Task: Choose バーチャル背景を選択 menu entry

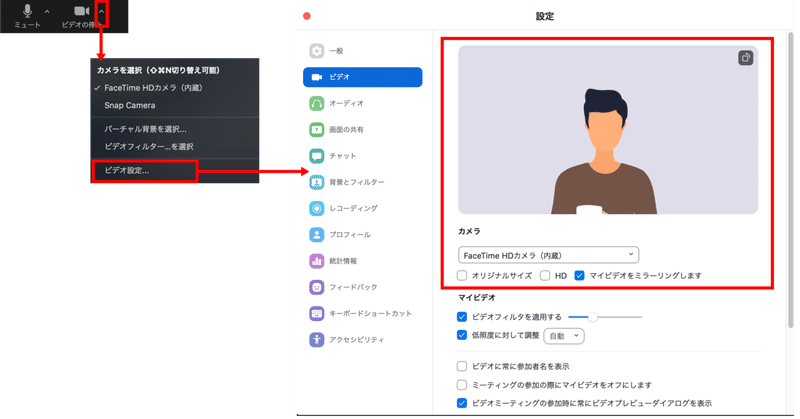Action: point(145,129)
